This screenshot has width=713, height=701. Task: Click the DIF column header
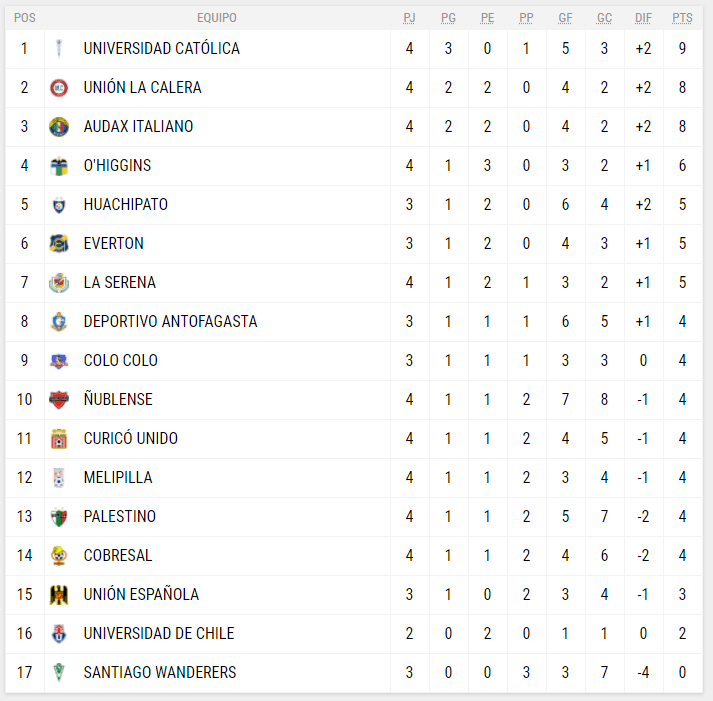coord(643,18)
